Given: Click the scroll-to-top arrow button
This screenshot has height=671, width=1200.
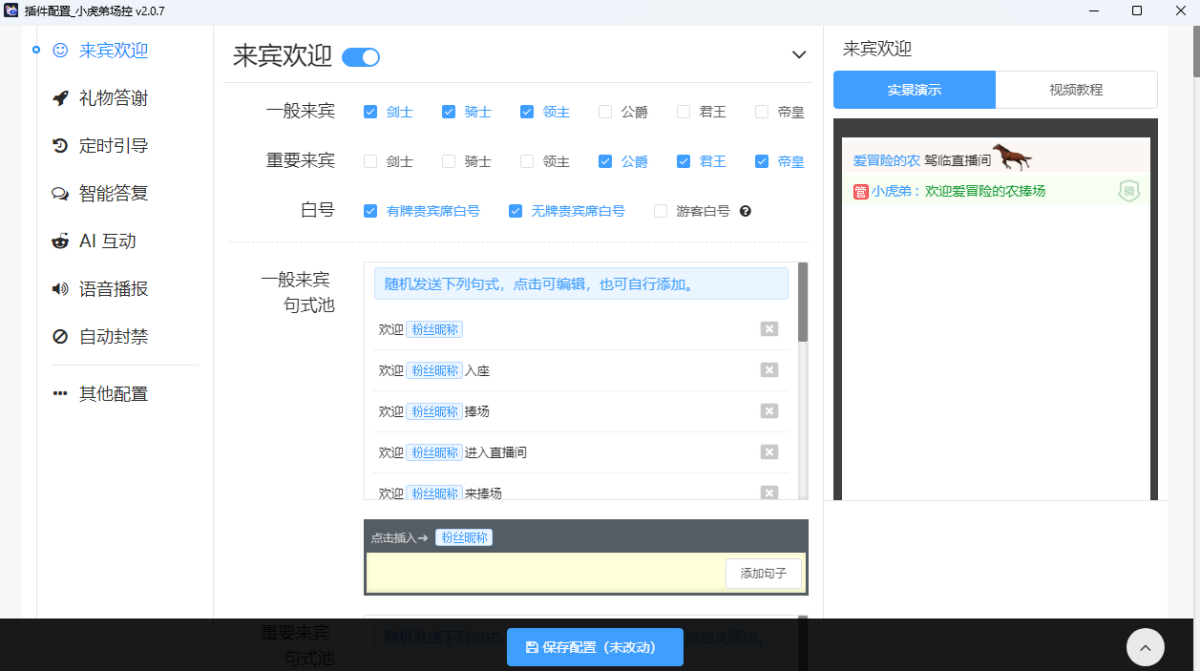Looking at the screenshot, I should pos(1145,647).
